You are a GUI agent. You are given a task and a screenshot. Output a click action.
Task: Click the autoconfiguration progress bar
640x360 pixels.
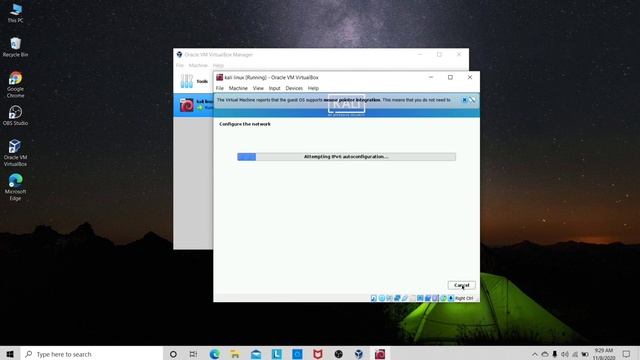(346, 157)
